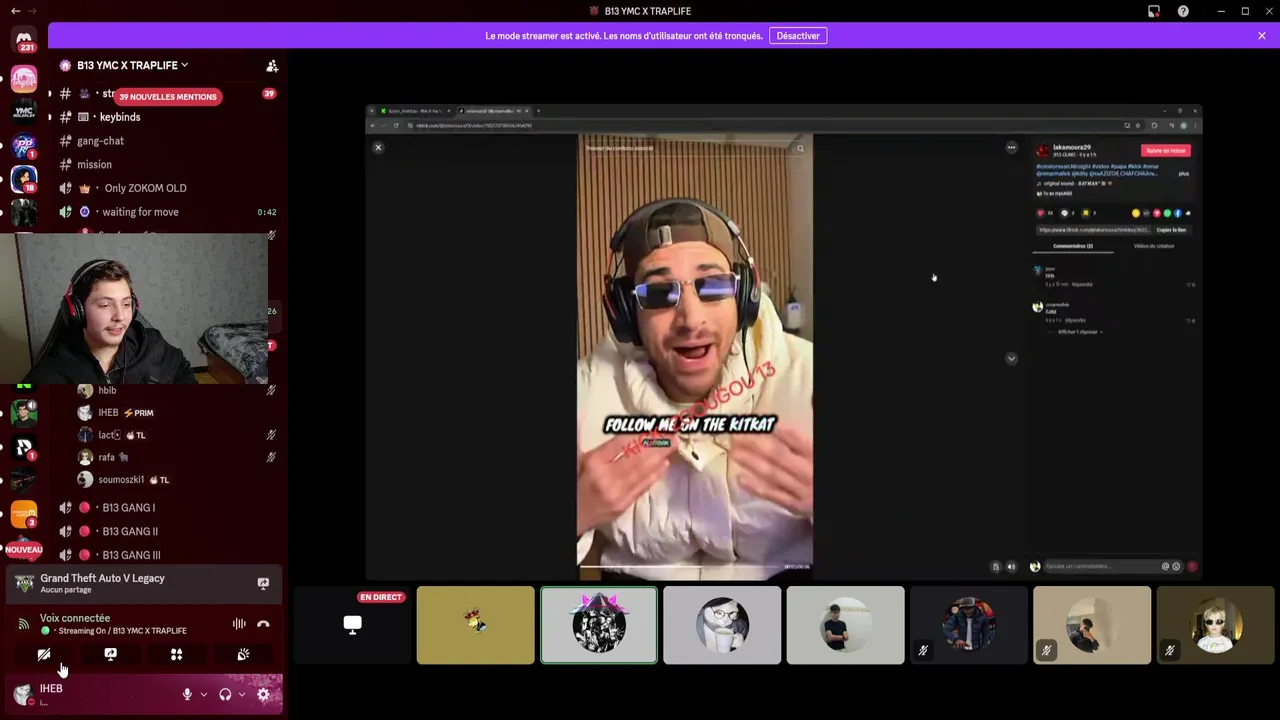This screenshot has height=720, width=1280.
Task: Close the TikTok video in shared stream
Action: pyautogui.click(x=378, y=147)
